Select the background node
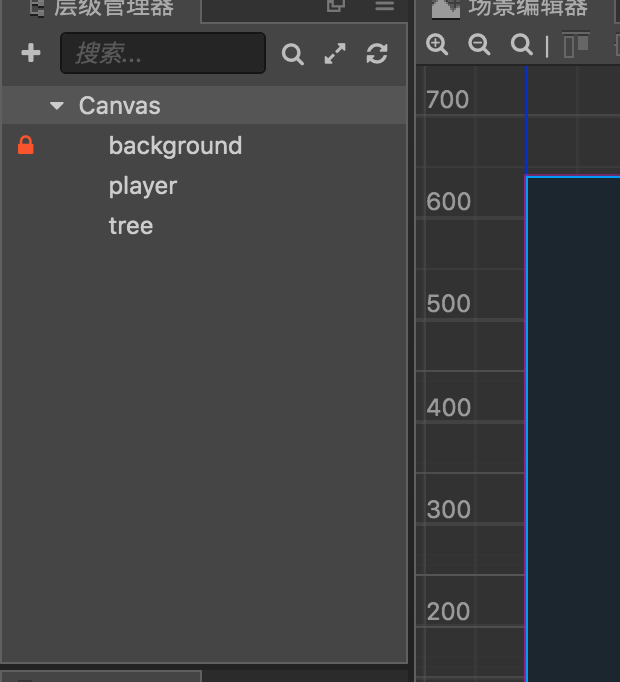This screenshot has width=620, height=682. click(175, 146)
